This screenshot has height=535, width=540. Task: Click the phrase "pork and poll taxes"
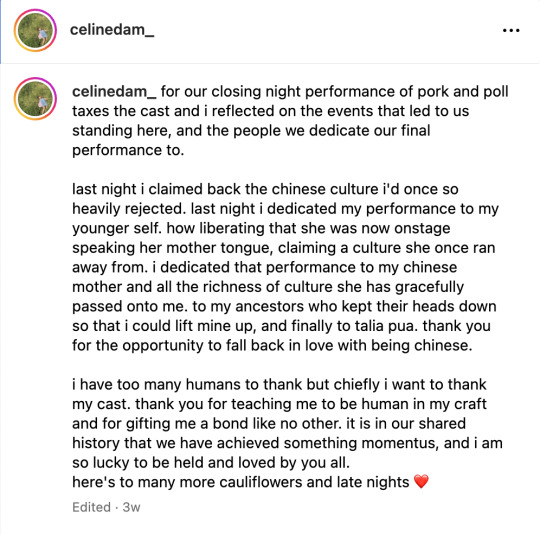290,101
